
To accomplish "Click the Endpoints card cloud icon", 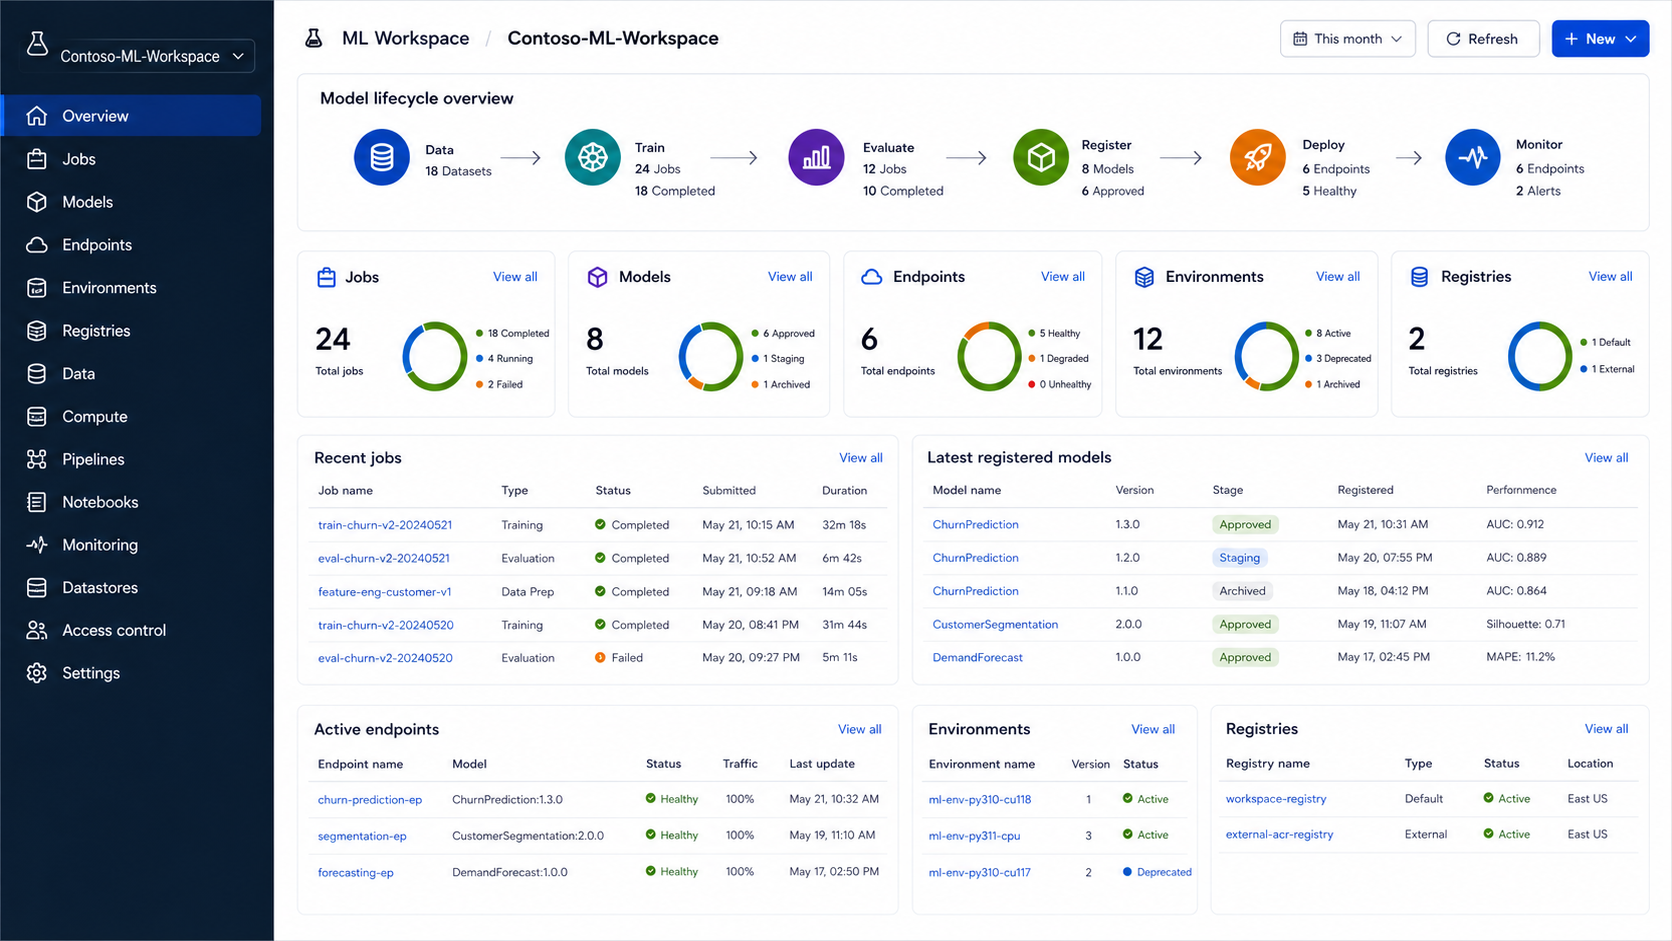I will pos(872,277).
